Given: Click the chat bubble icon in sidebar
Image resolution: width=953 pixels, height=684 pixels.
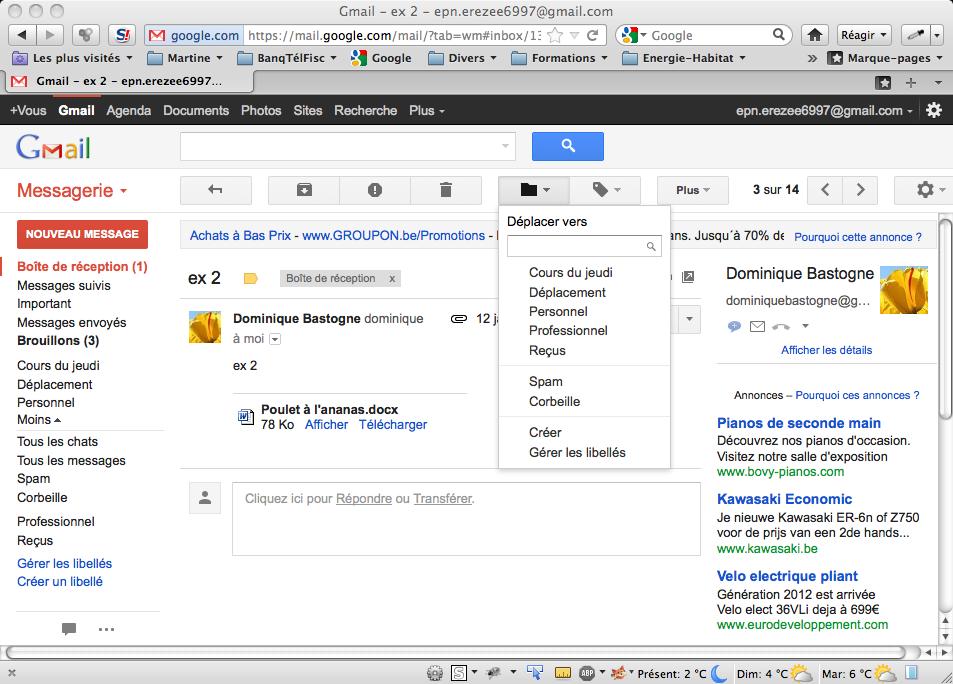Looking at the screenshot, I should pyautogui.click(x=69, y=629).
